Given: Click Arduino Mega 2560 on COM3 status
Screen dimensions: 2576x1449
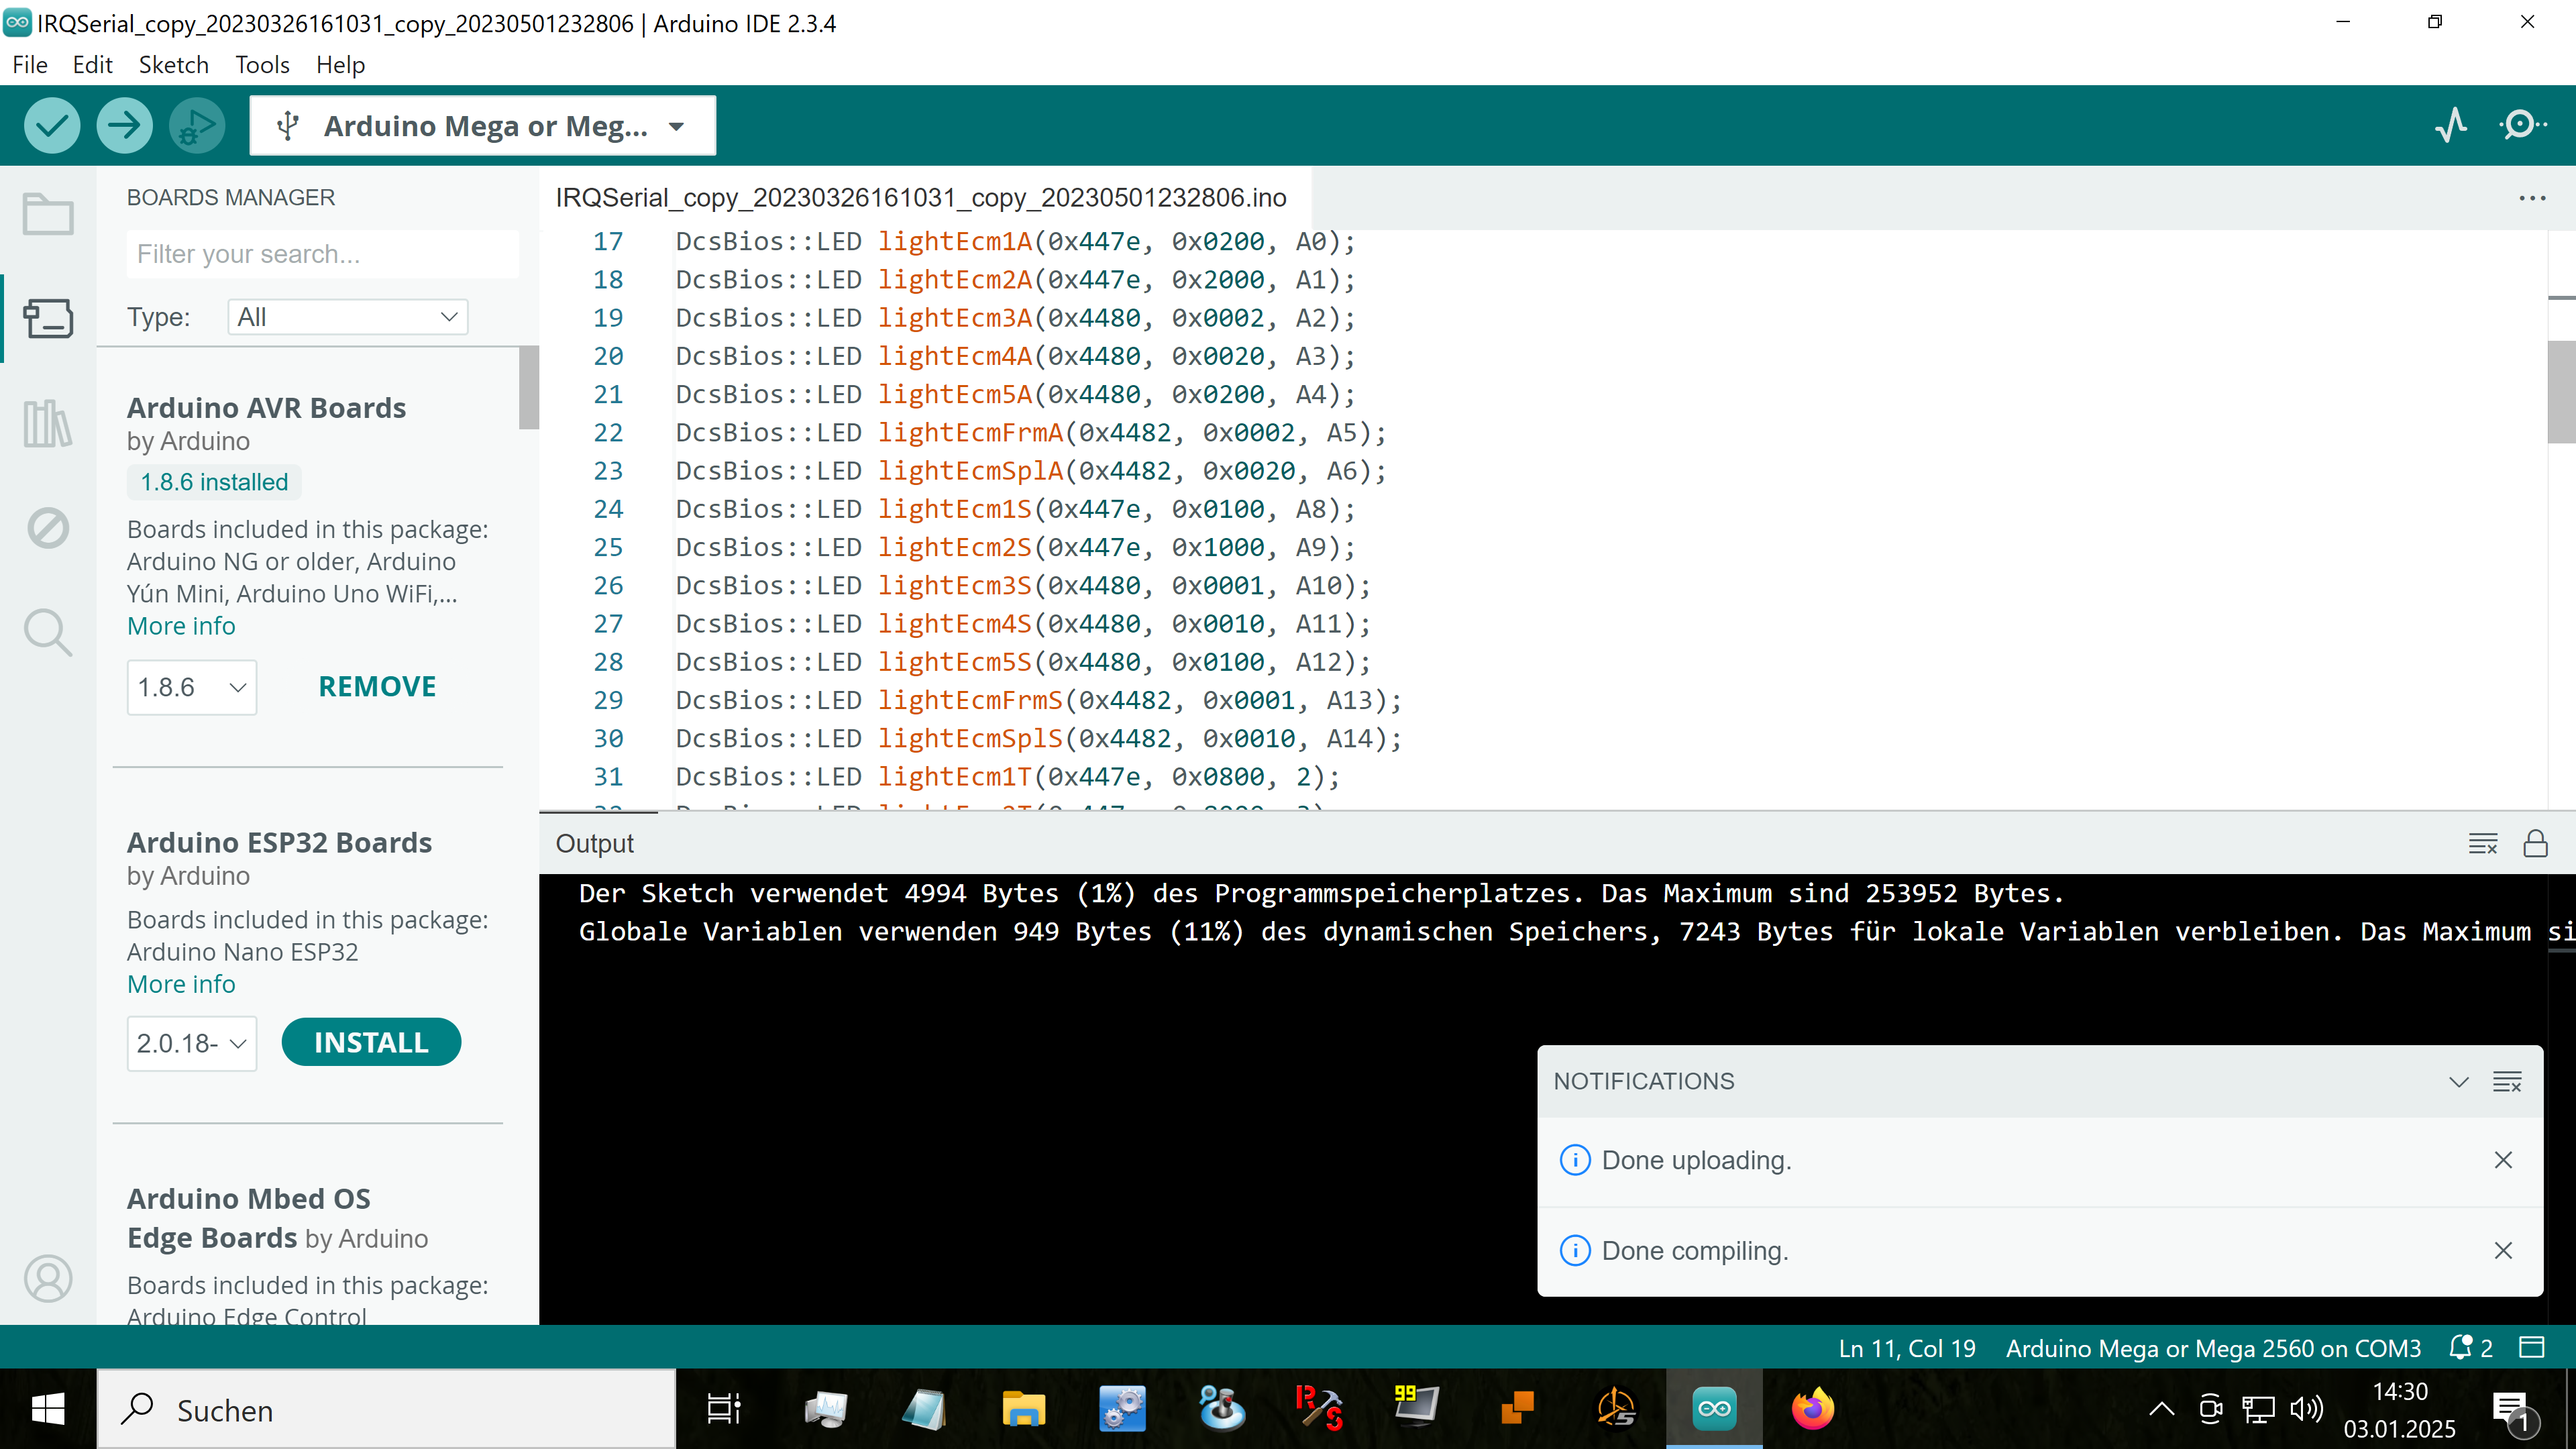Looking at the screenshot, I should pyautogui.click(x=2213, y=1348).
